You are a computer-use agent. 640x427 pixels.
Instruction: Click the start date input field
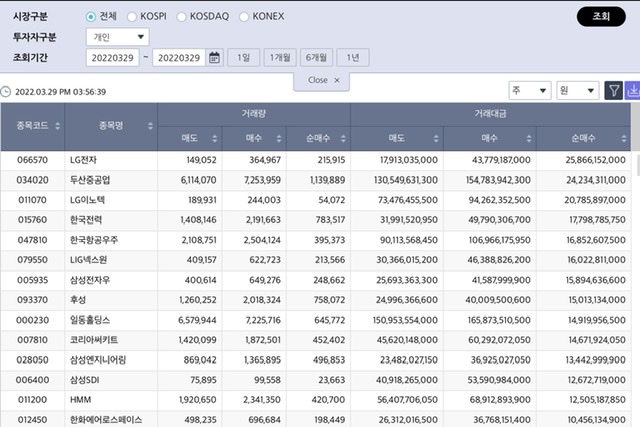pos(112,58)
